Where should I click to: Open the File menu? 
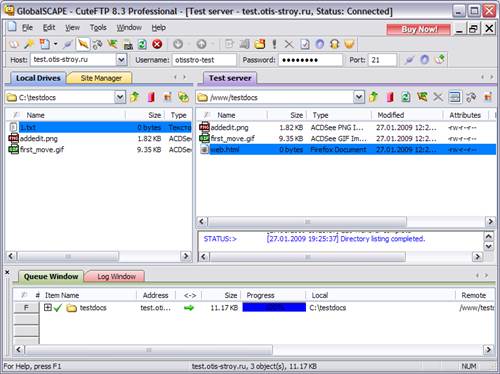27,28
